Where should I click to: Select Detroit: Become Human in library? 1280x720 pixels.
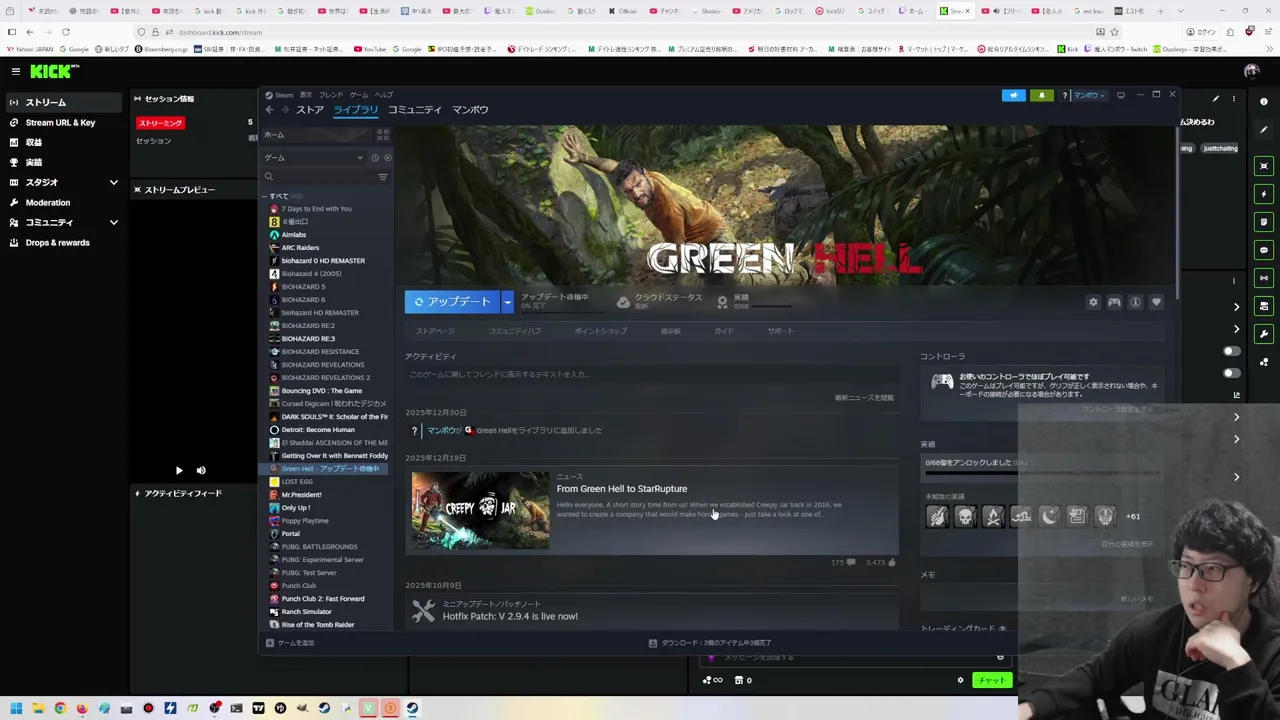pyautogui.click(x=318, y=430)
